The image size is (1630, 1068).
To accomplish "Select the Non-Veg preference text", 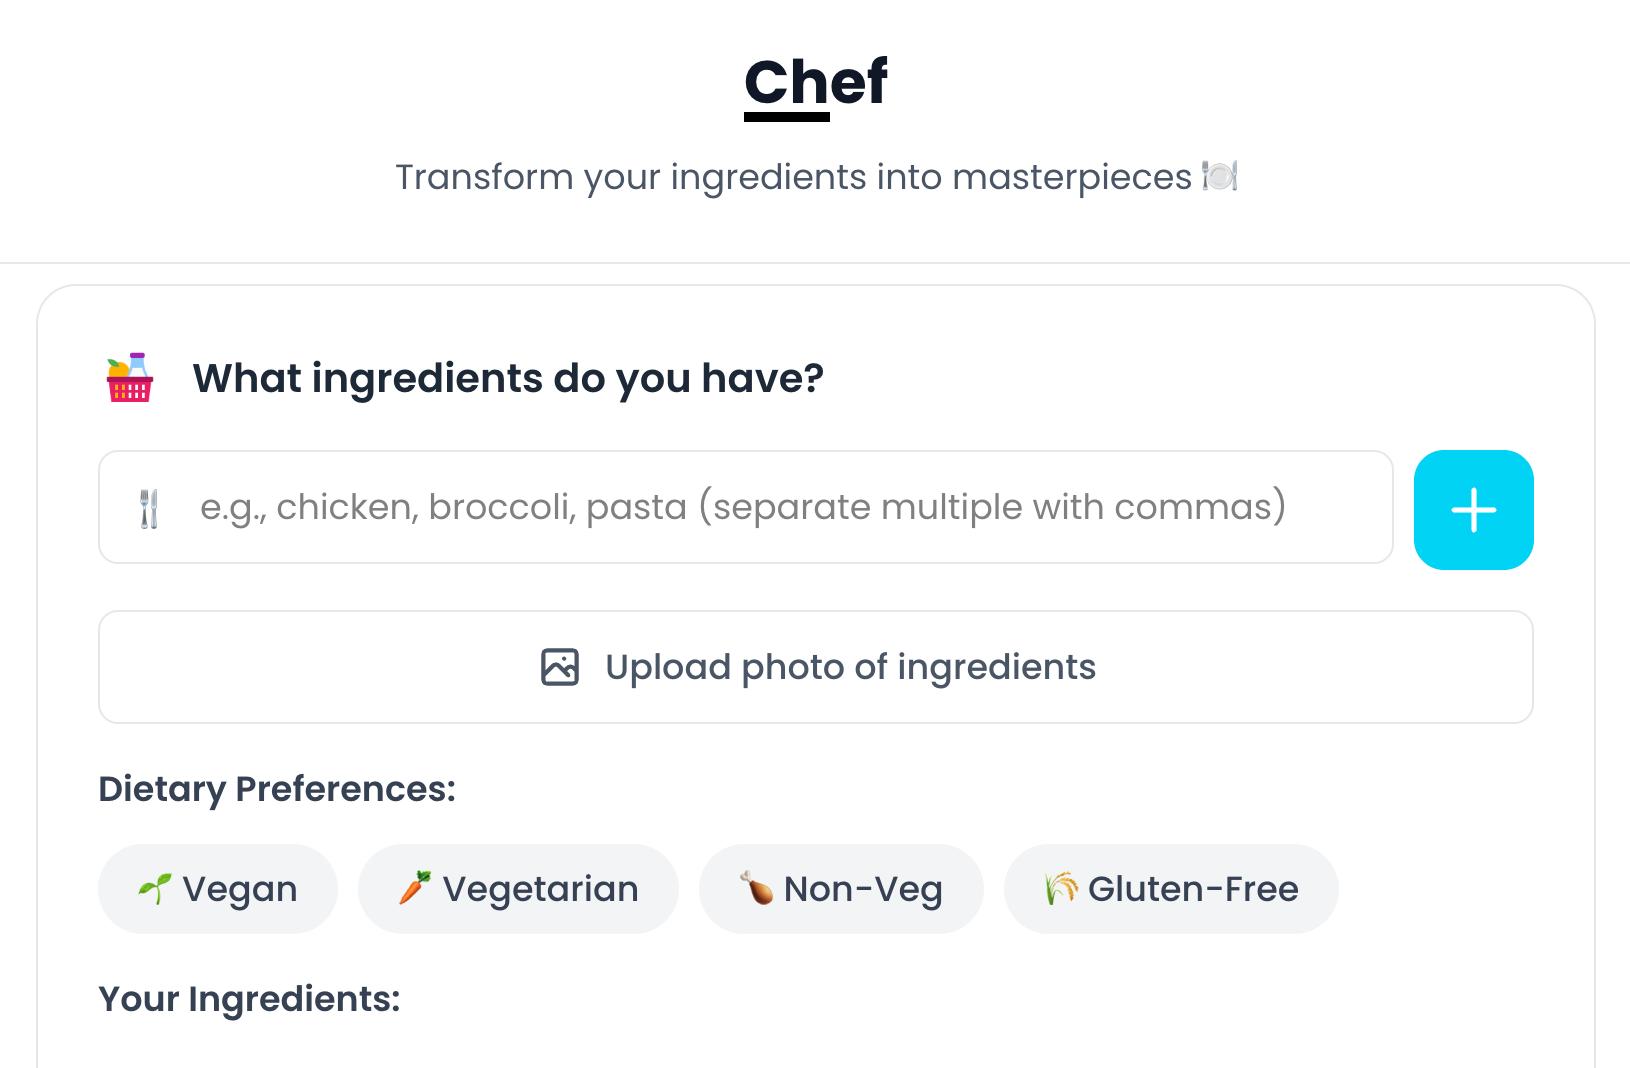I will [x=863, y=889].
